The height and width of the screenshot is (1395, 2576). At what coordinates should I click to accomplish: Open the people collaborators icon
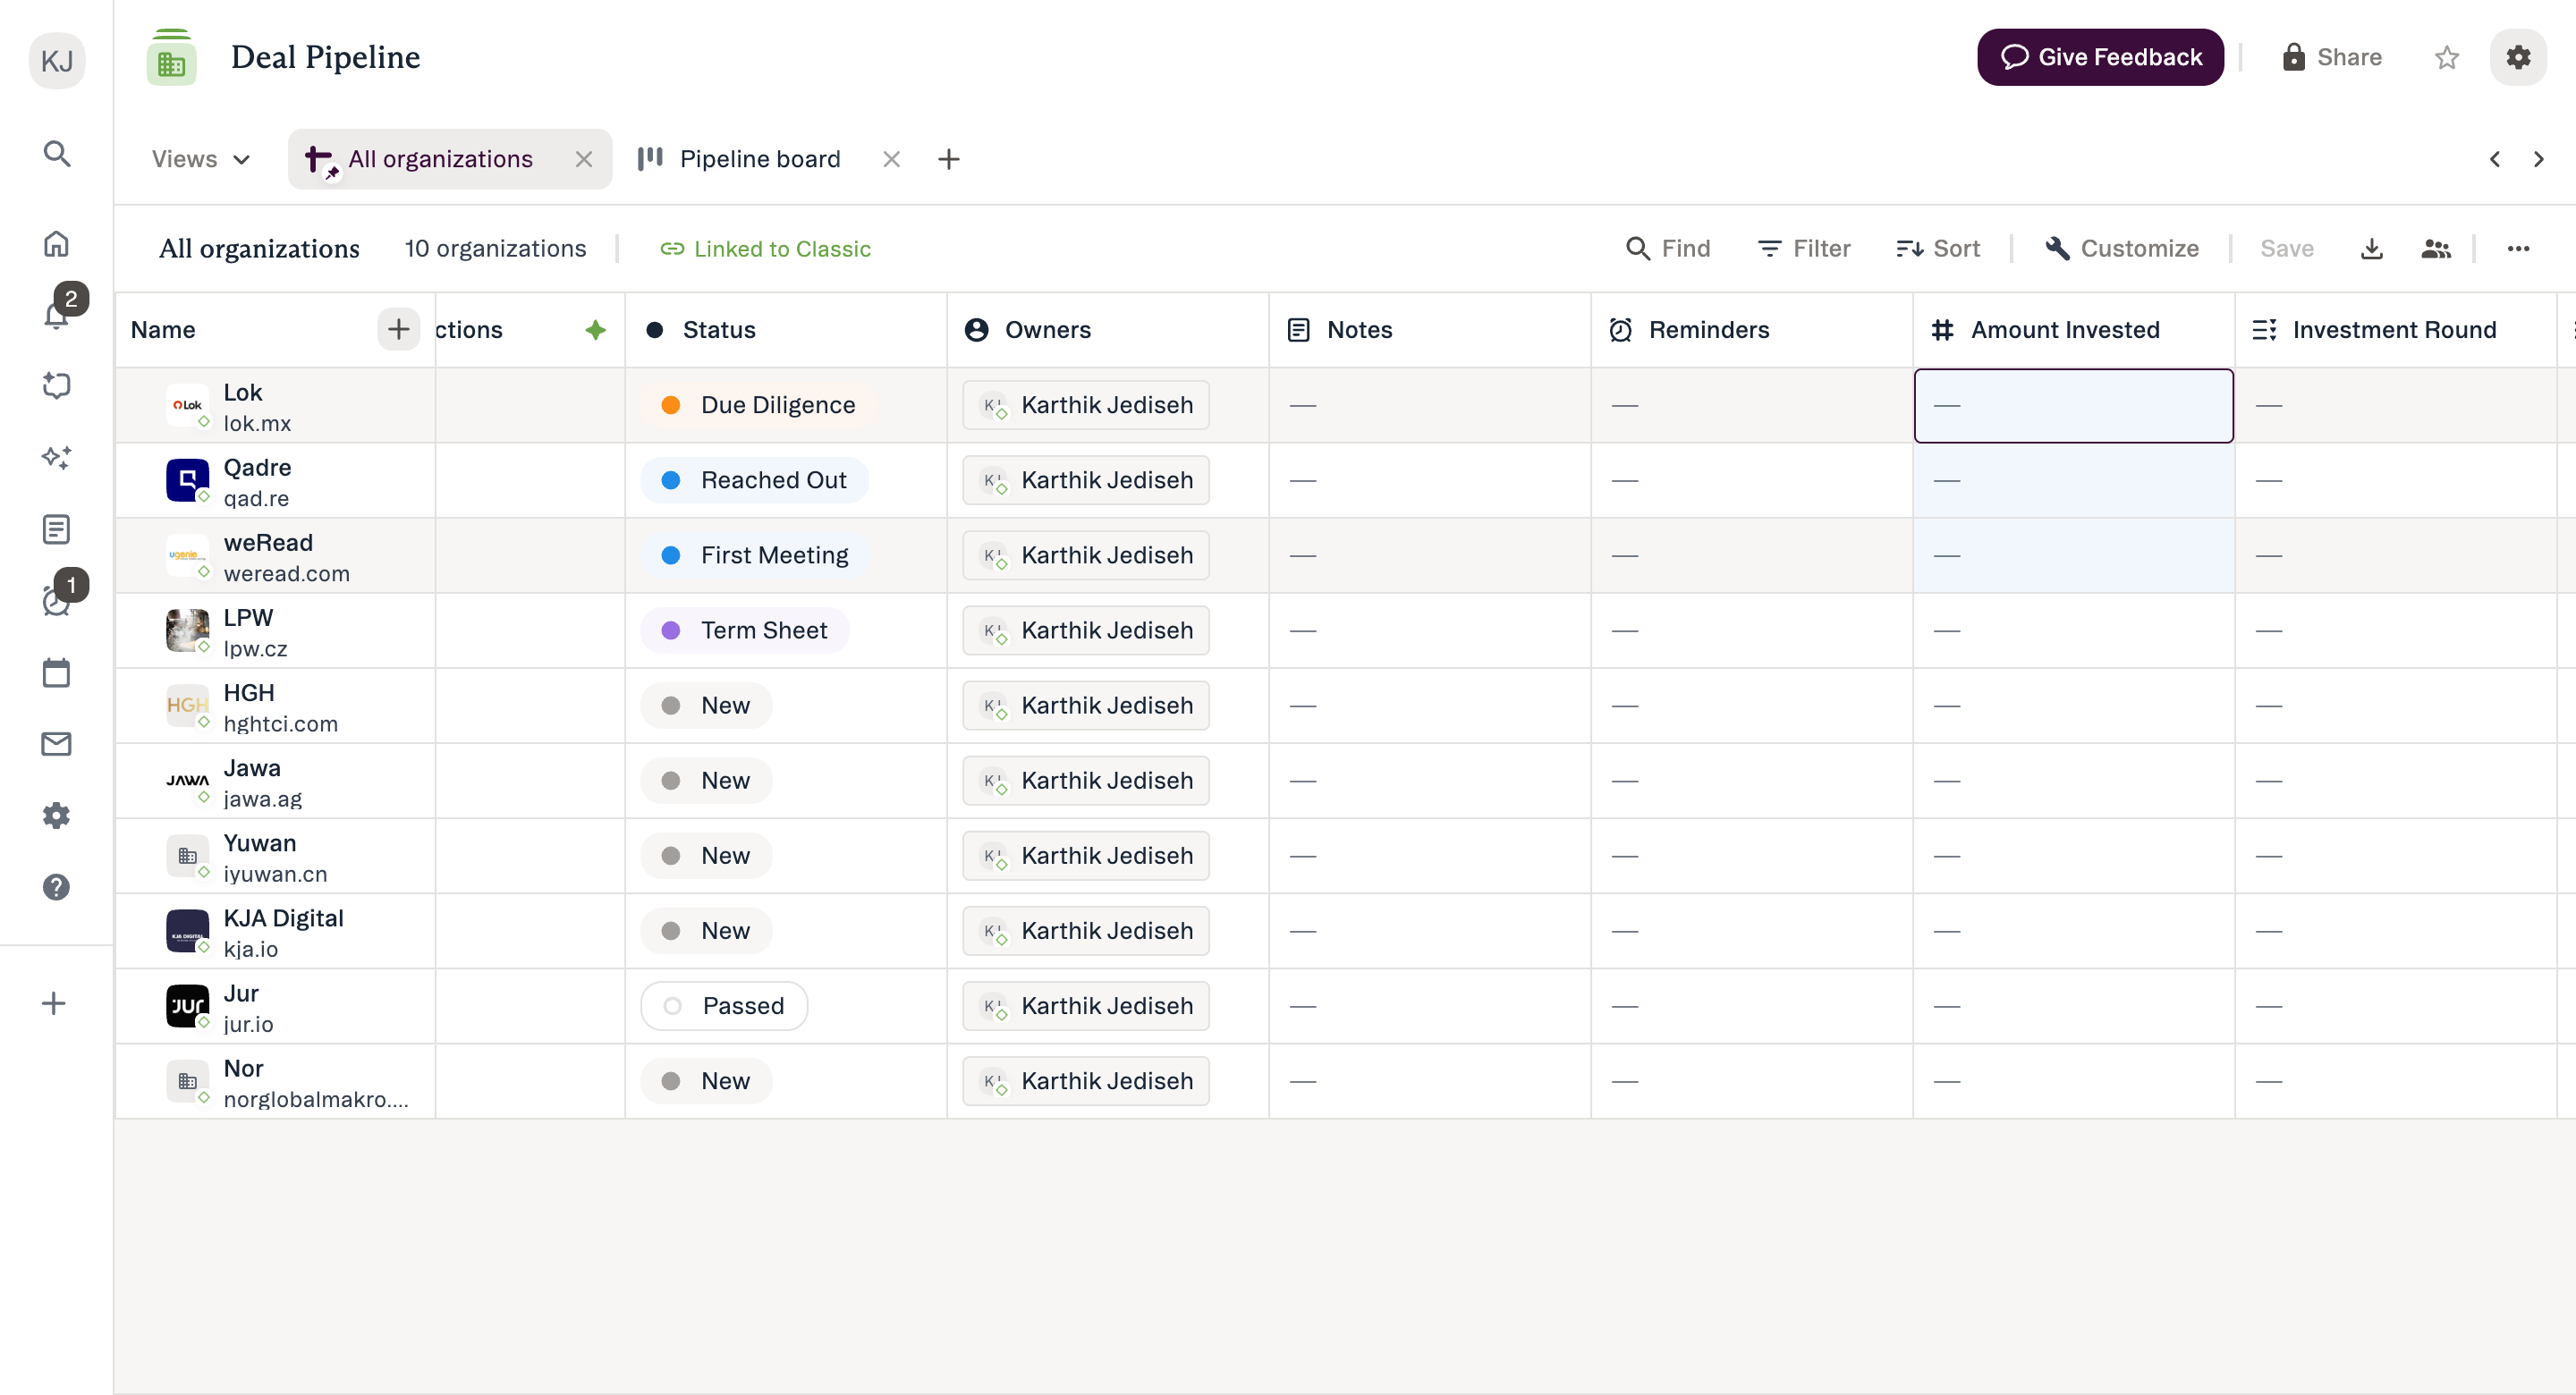[x=2436, y=249]
